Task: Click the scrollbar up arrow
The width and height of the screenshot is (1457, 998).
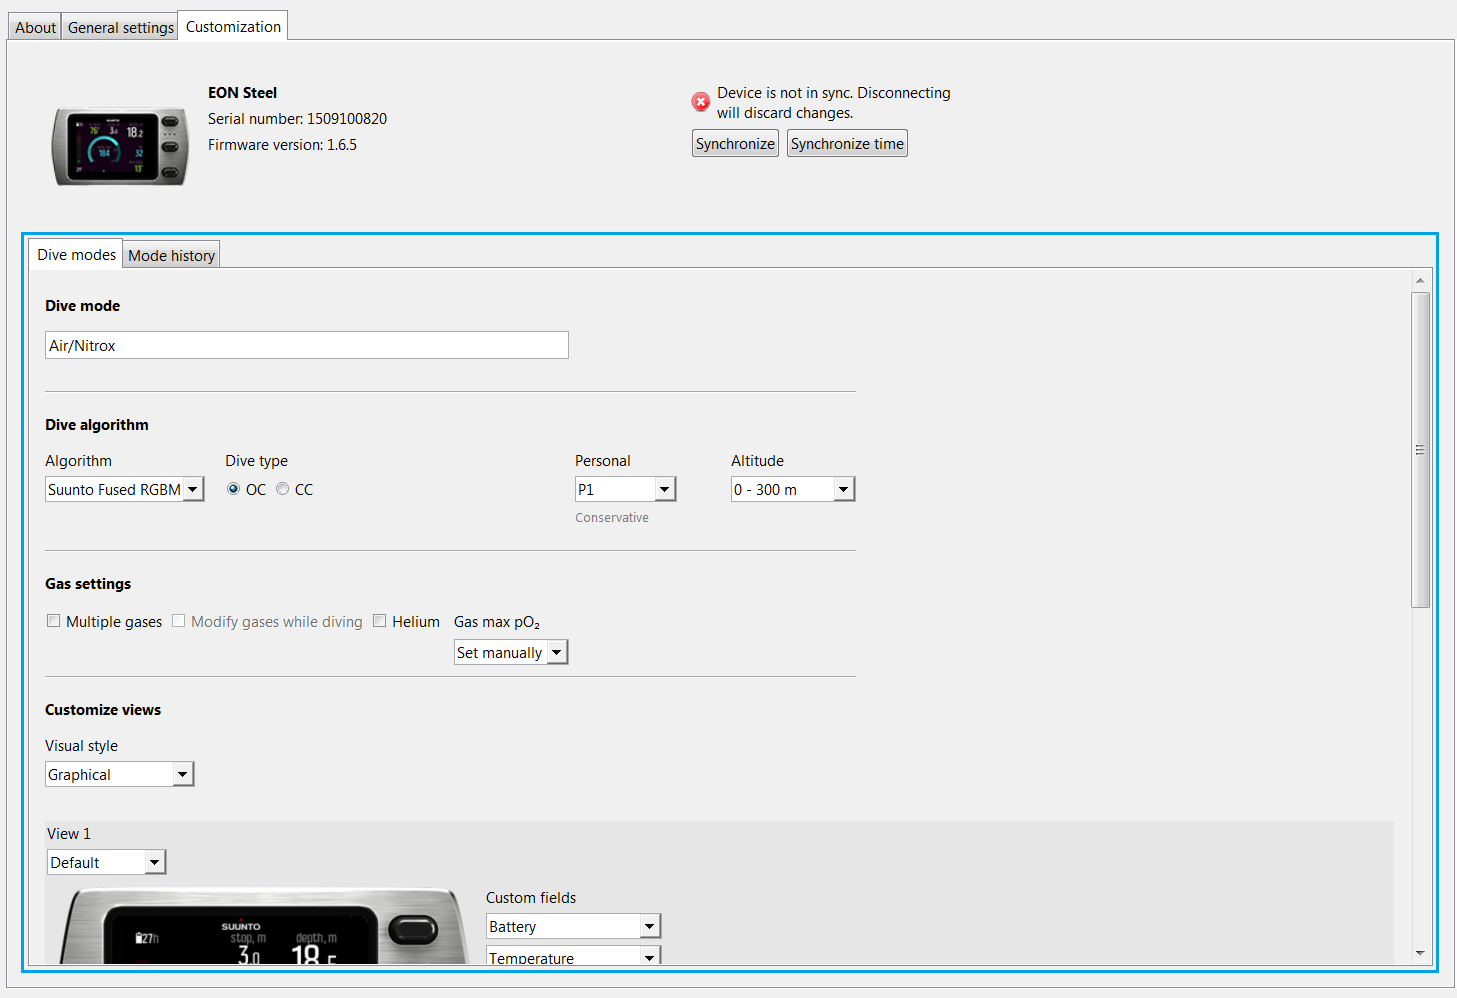Action: point(1420,280)
